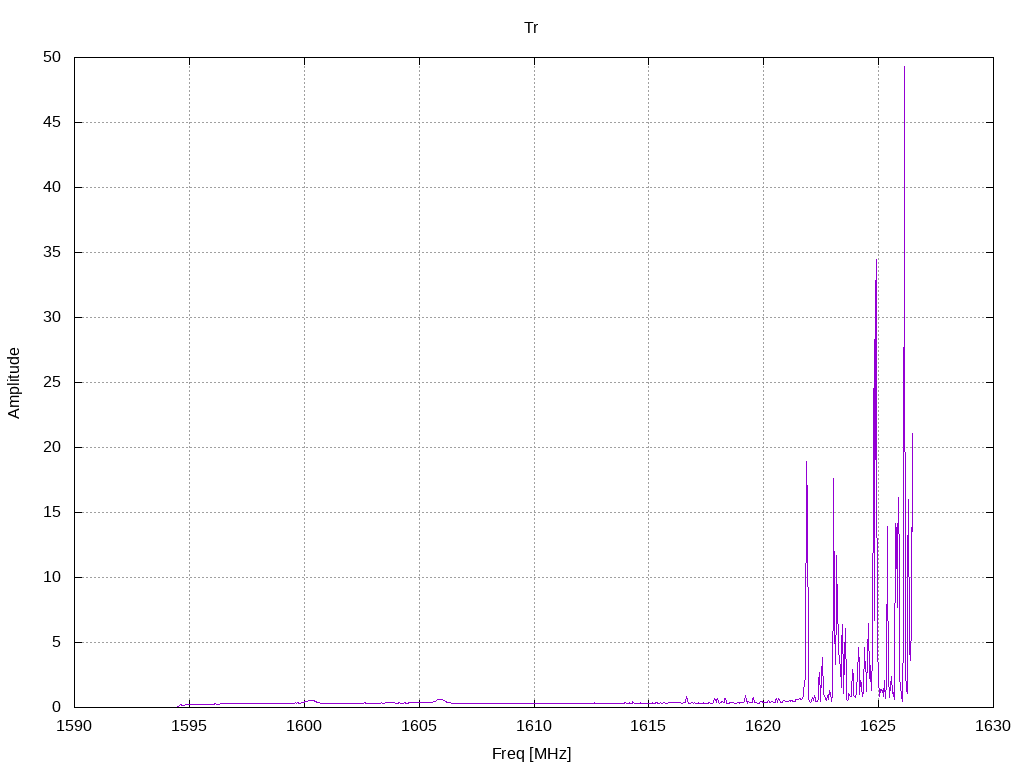Click the 'Amplitude' y-axis label

(14, 383)
